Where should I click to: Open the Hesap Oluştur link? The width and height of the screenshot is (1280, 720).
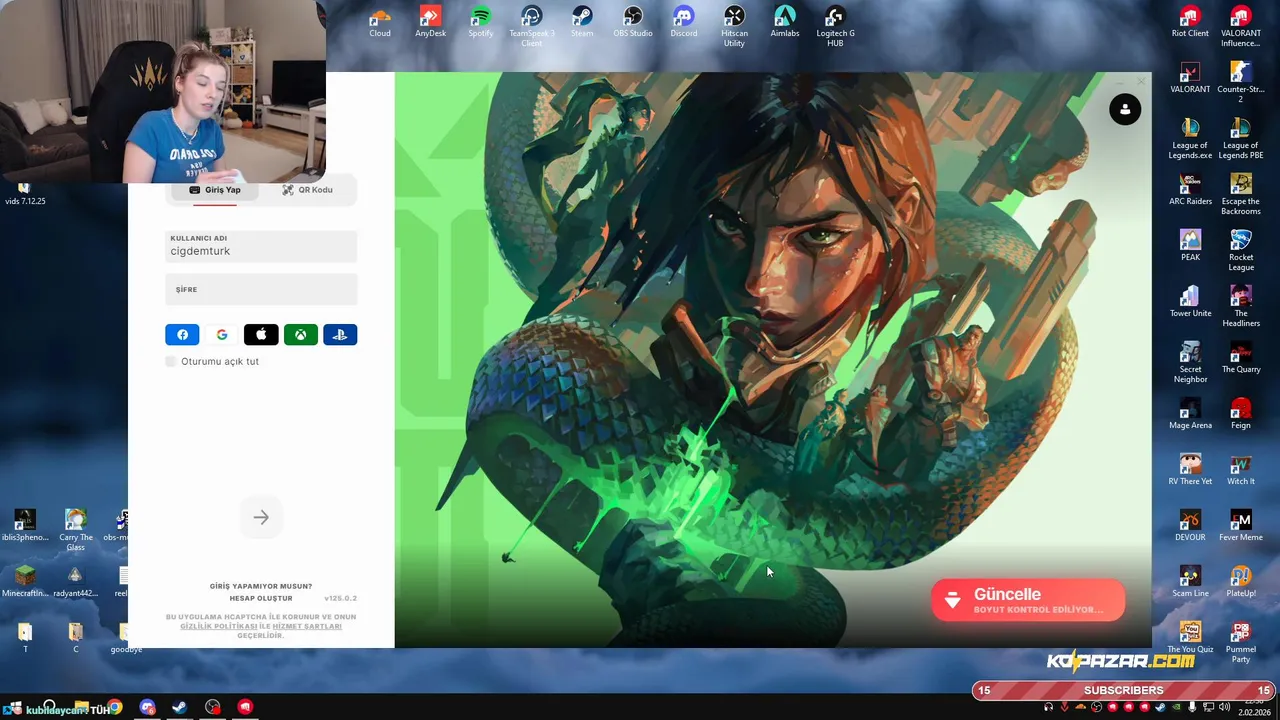[x=261, y=598]
